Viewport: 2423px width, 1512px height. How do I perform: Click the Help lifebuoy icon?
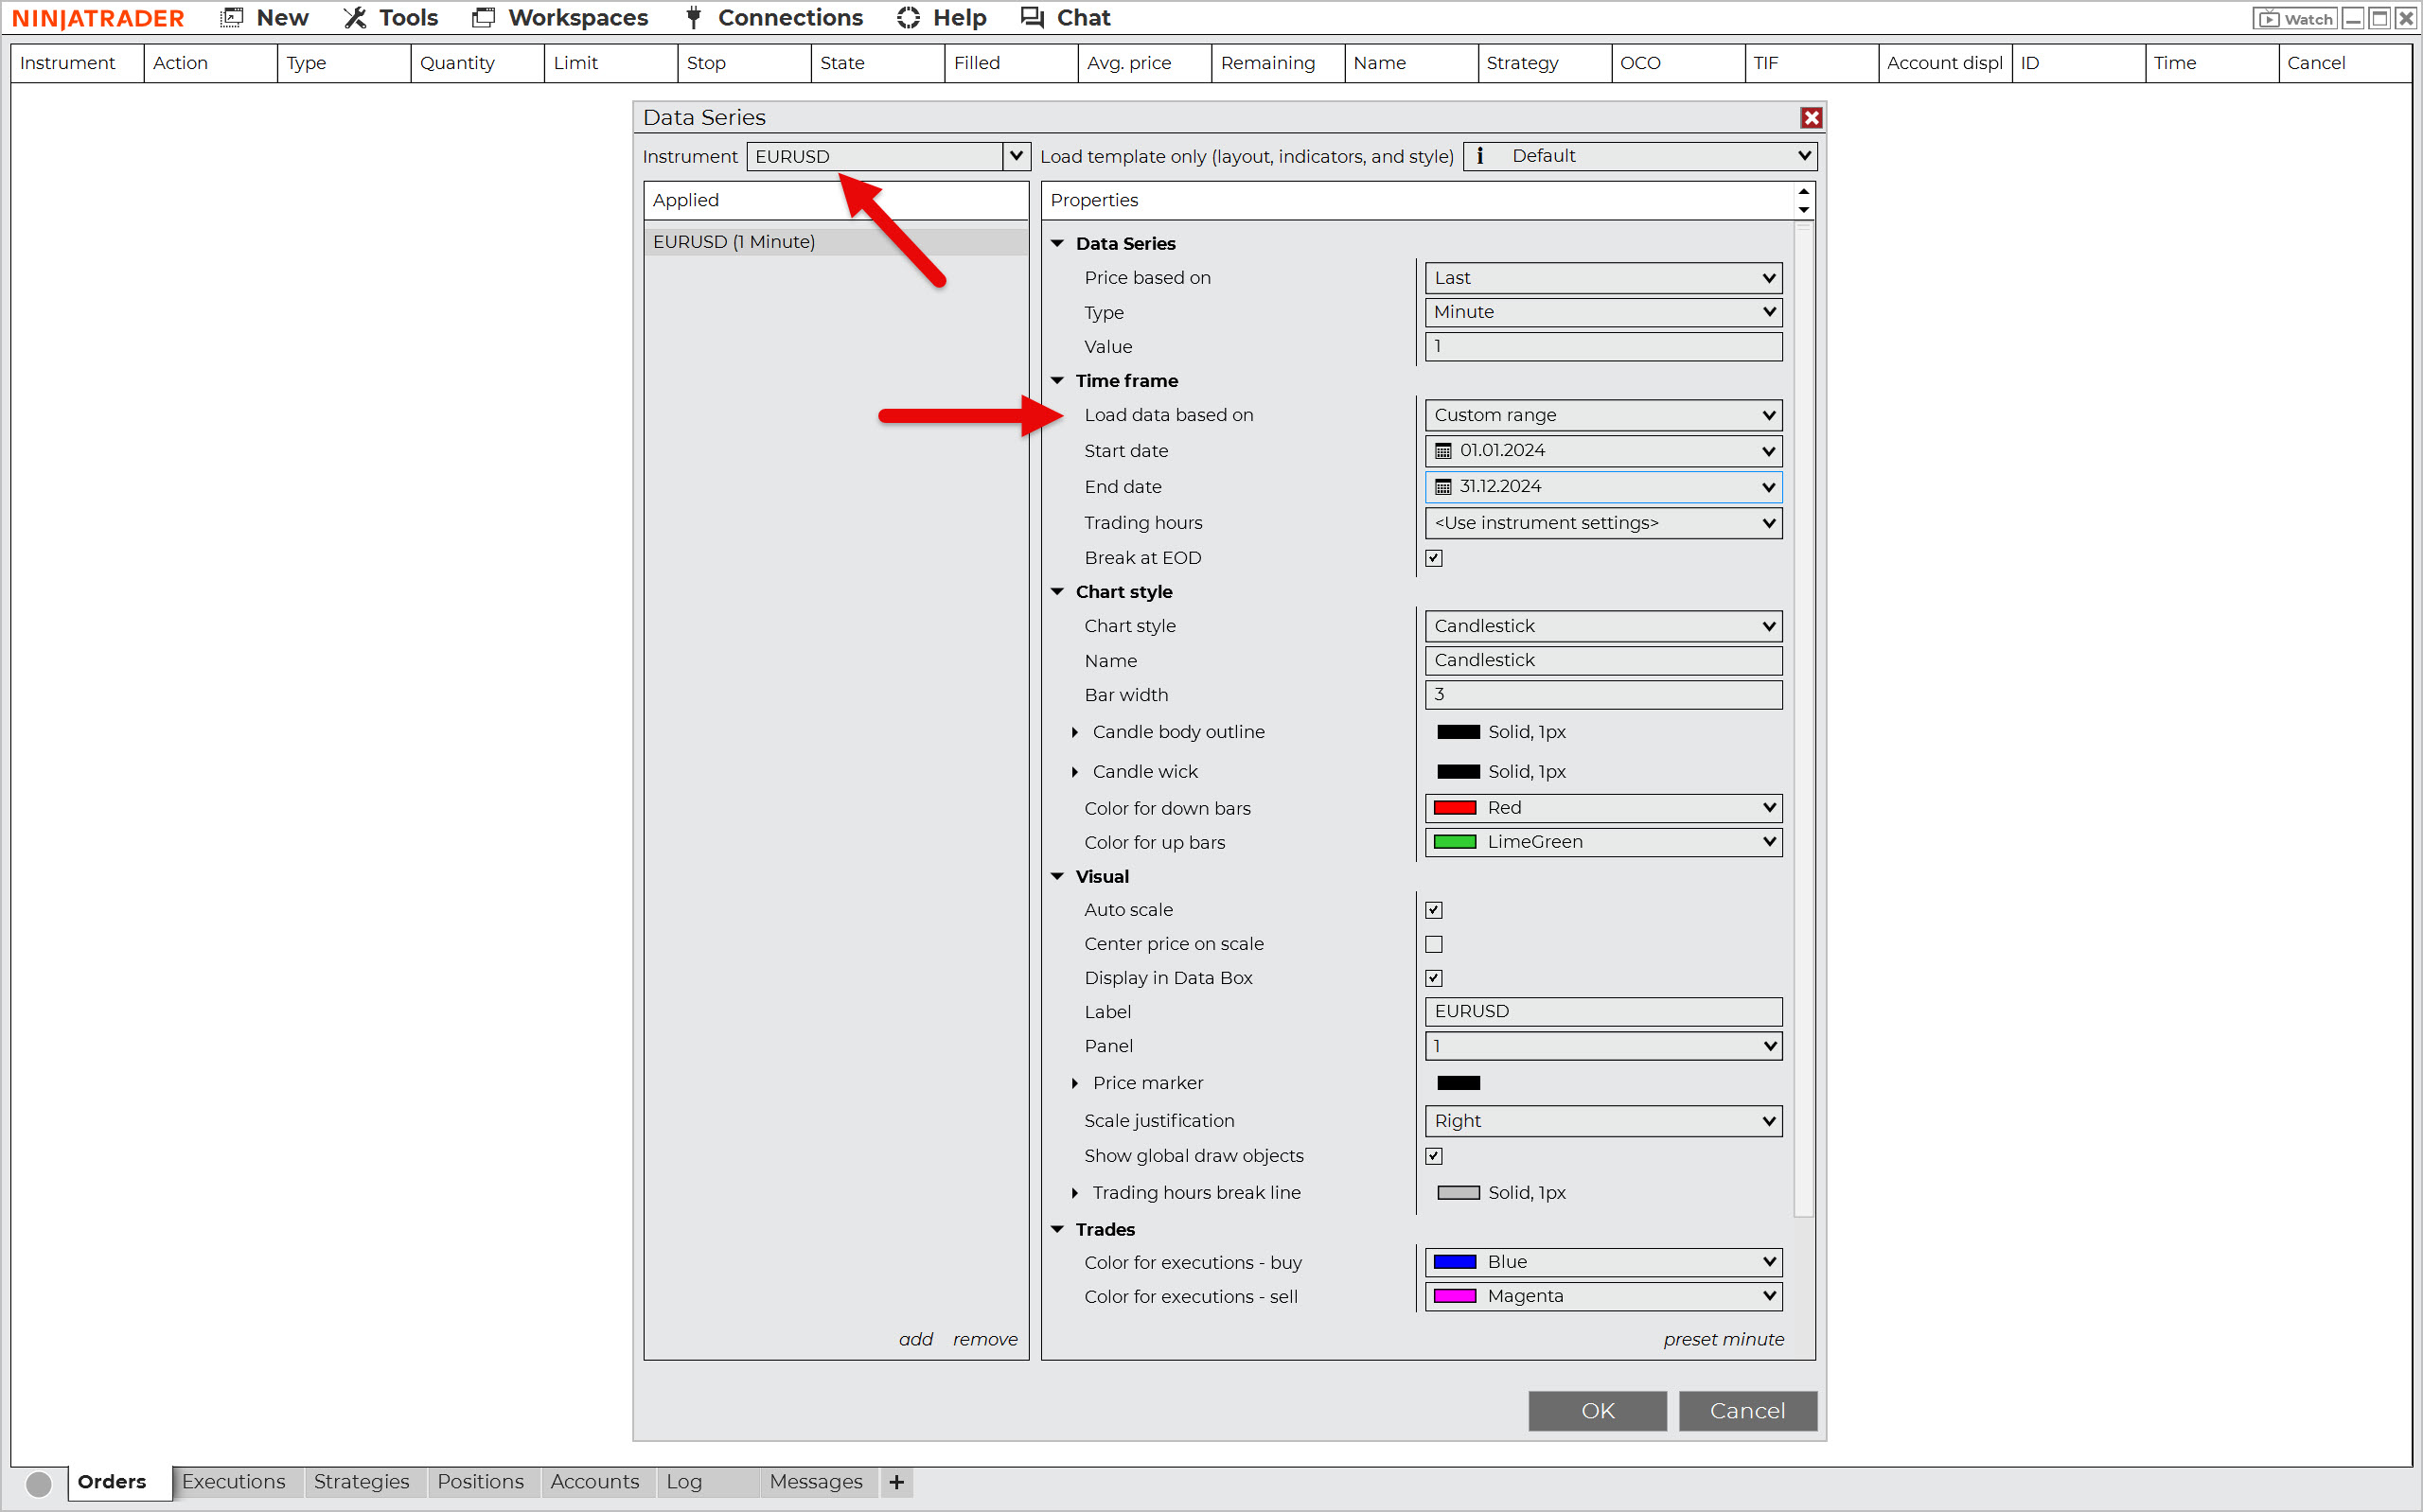pyautogui.click(x=908, y=17)
